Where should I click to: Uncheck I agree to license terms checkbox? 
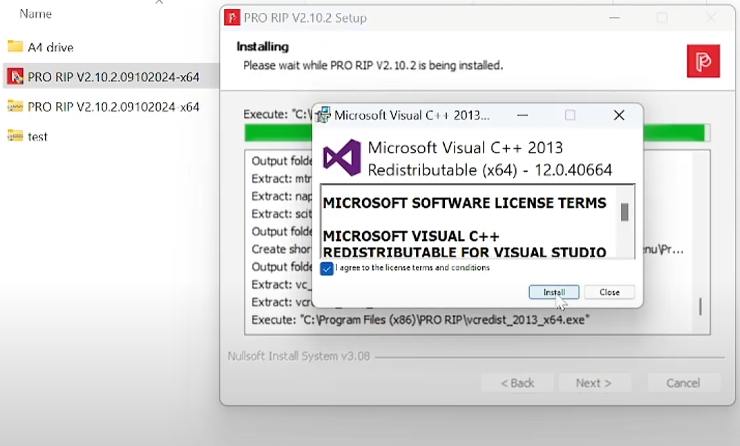[x=327, y=268]
